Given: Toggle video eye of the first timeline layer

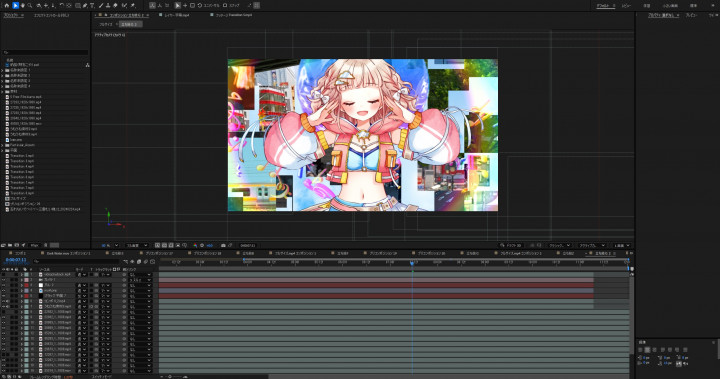Looking at the screenshot, I should pos(4,274).
